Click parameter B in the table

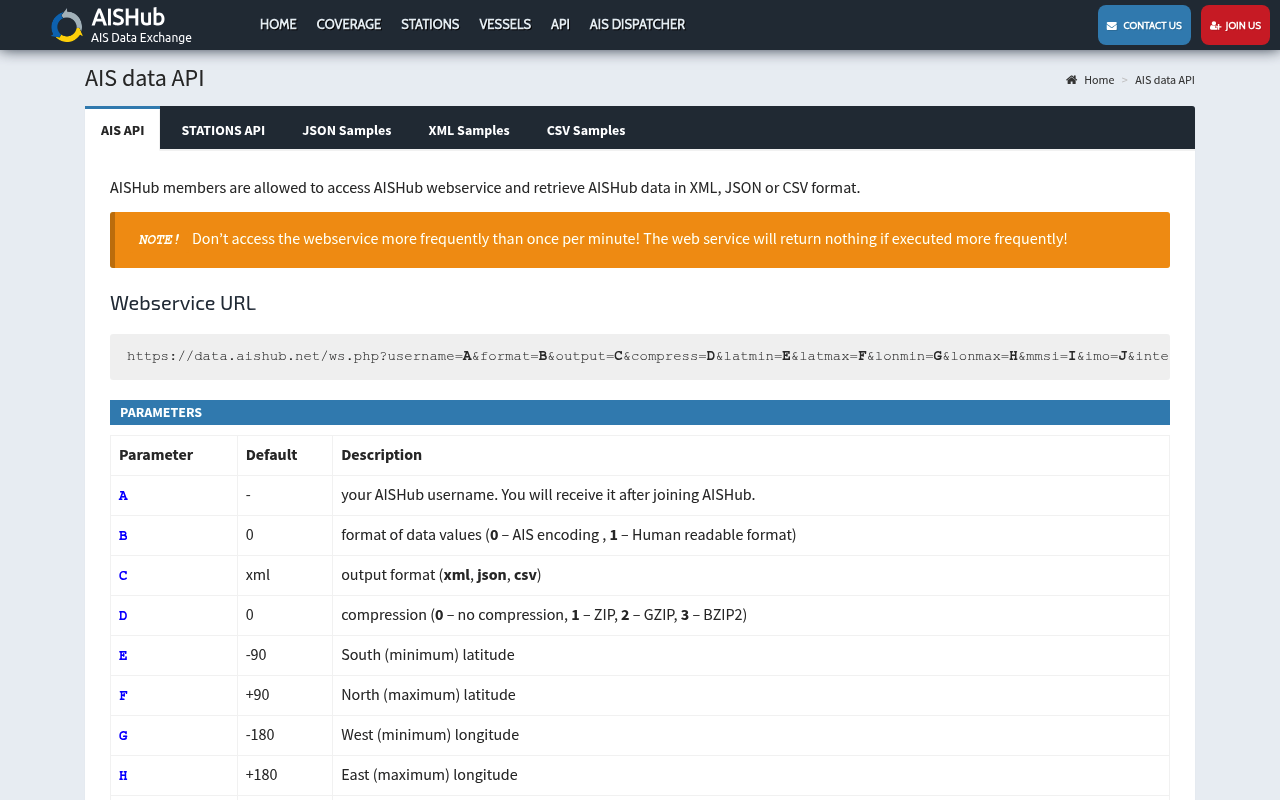[x=123, y=536]
